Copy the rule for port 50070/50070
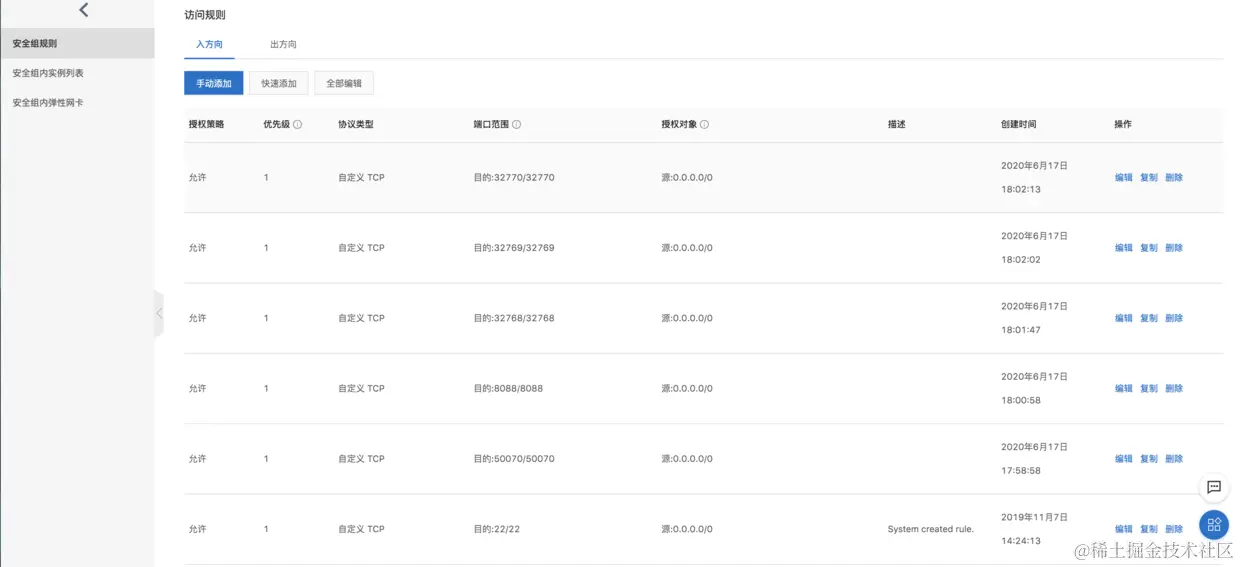This screenshot has height=567, width=1240. point(1149,459)
